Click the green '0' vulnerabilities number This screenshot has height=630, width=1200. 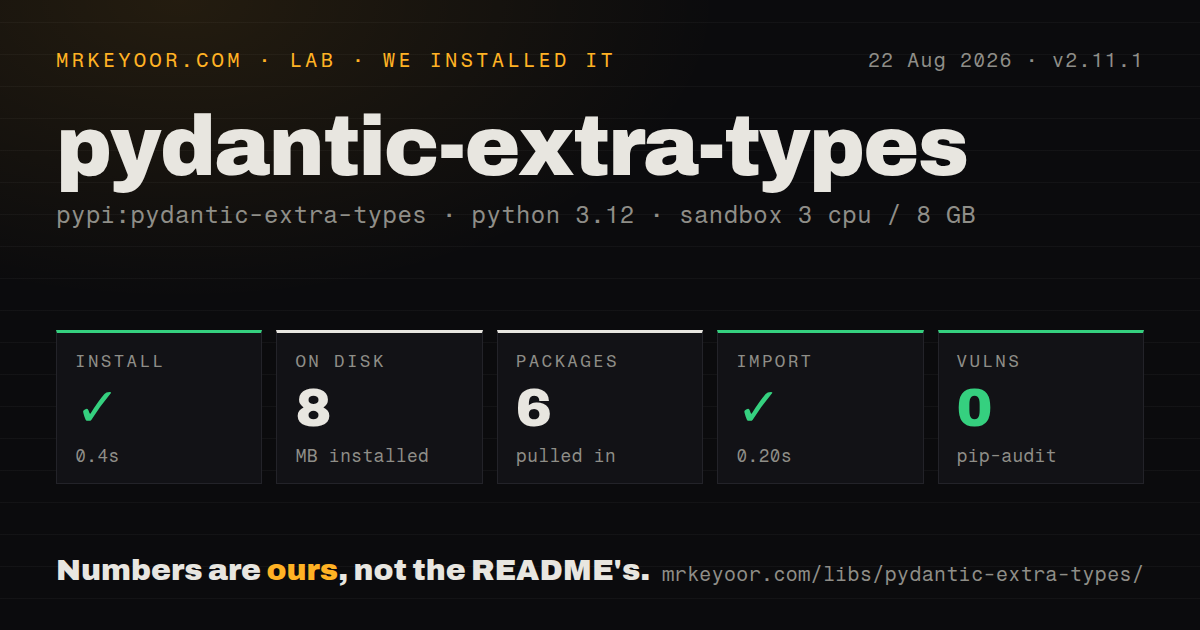975,408
